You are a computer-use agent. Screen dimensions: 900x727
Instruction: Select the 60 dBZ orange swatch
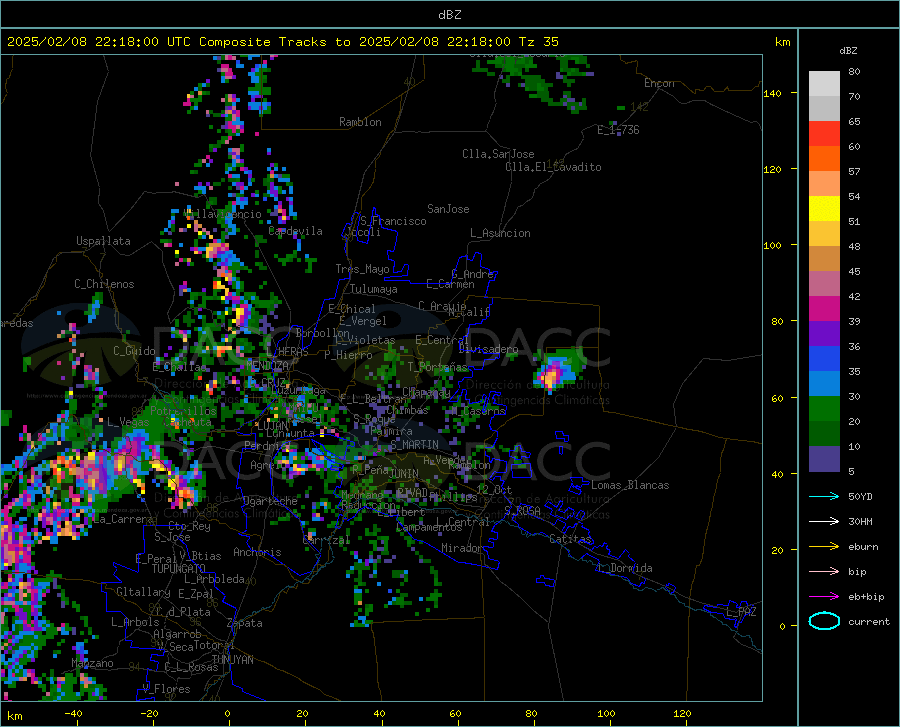click(x=824, y=158)
